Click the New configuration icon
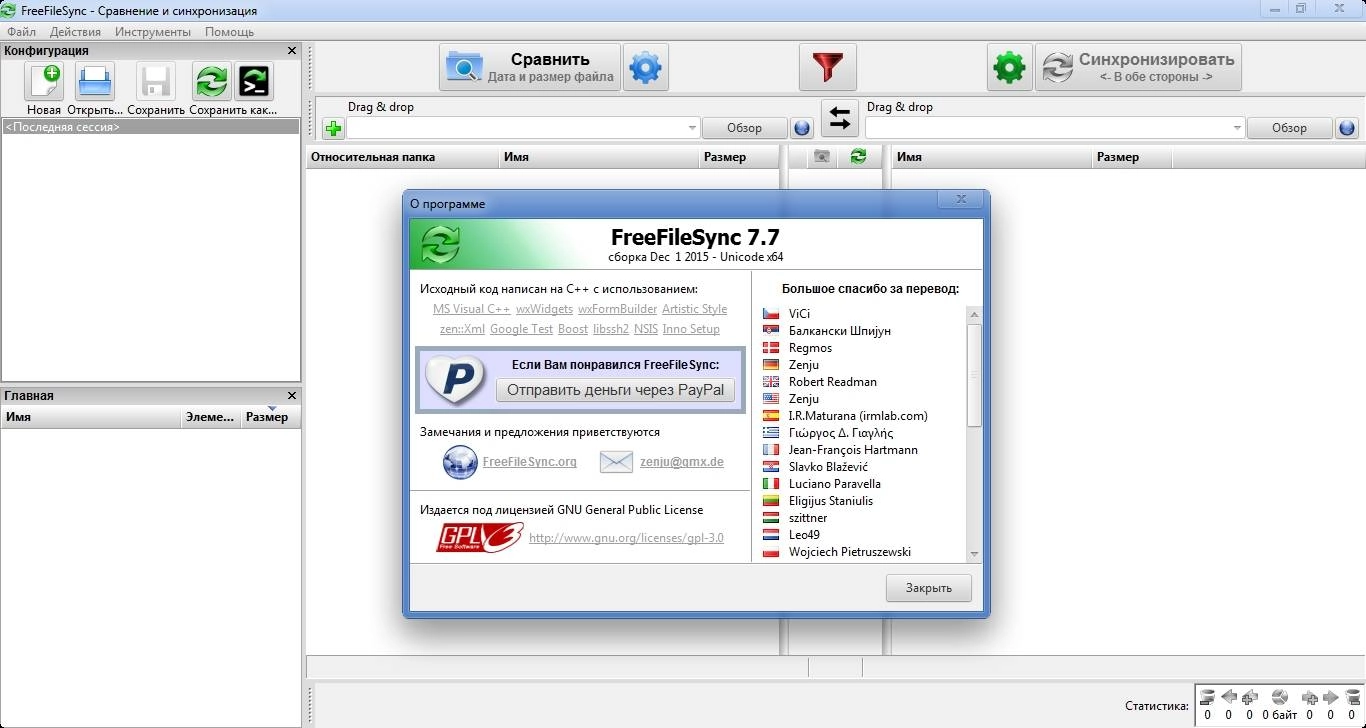Screen dimensions: 1366x728 point(44,81)
